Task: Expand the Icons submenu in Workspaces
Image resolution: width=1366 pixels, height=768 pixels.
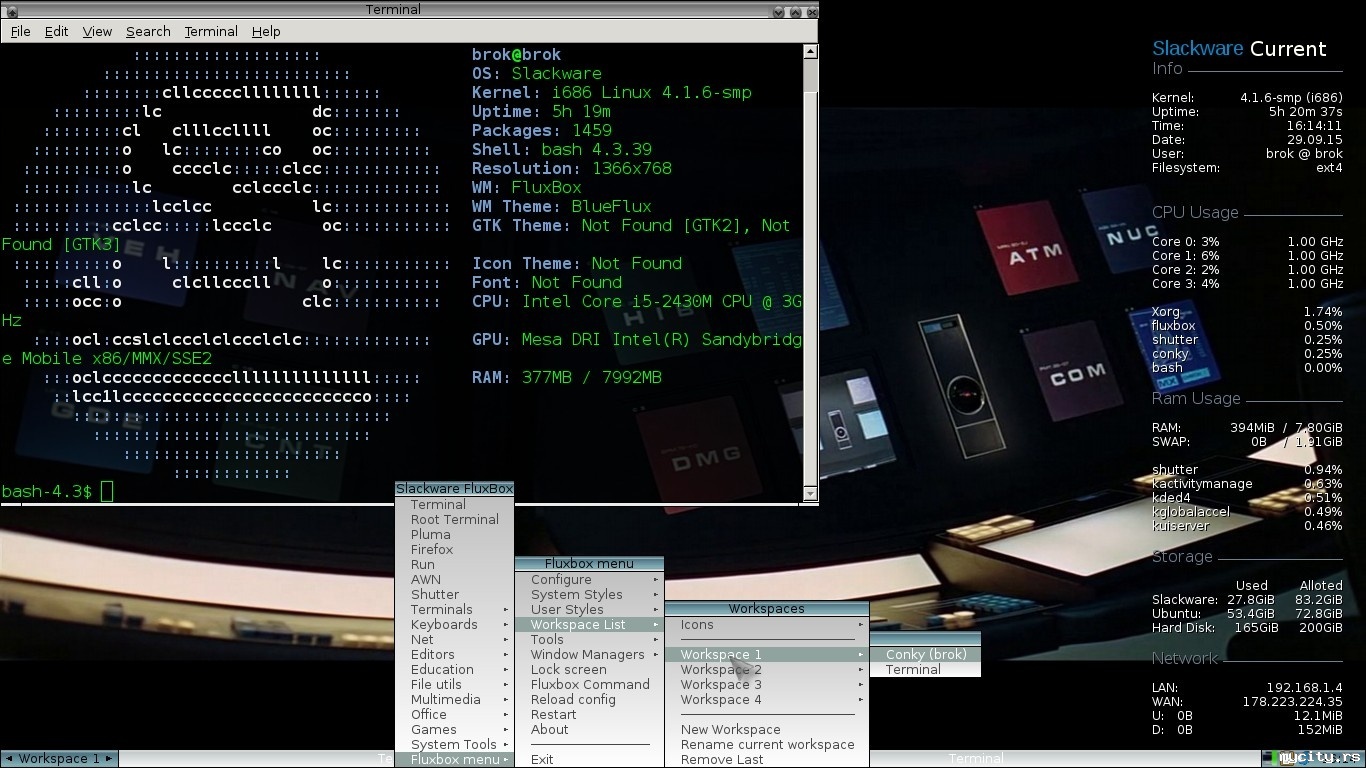Action: (x=767, y=625)
